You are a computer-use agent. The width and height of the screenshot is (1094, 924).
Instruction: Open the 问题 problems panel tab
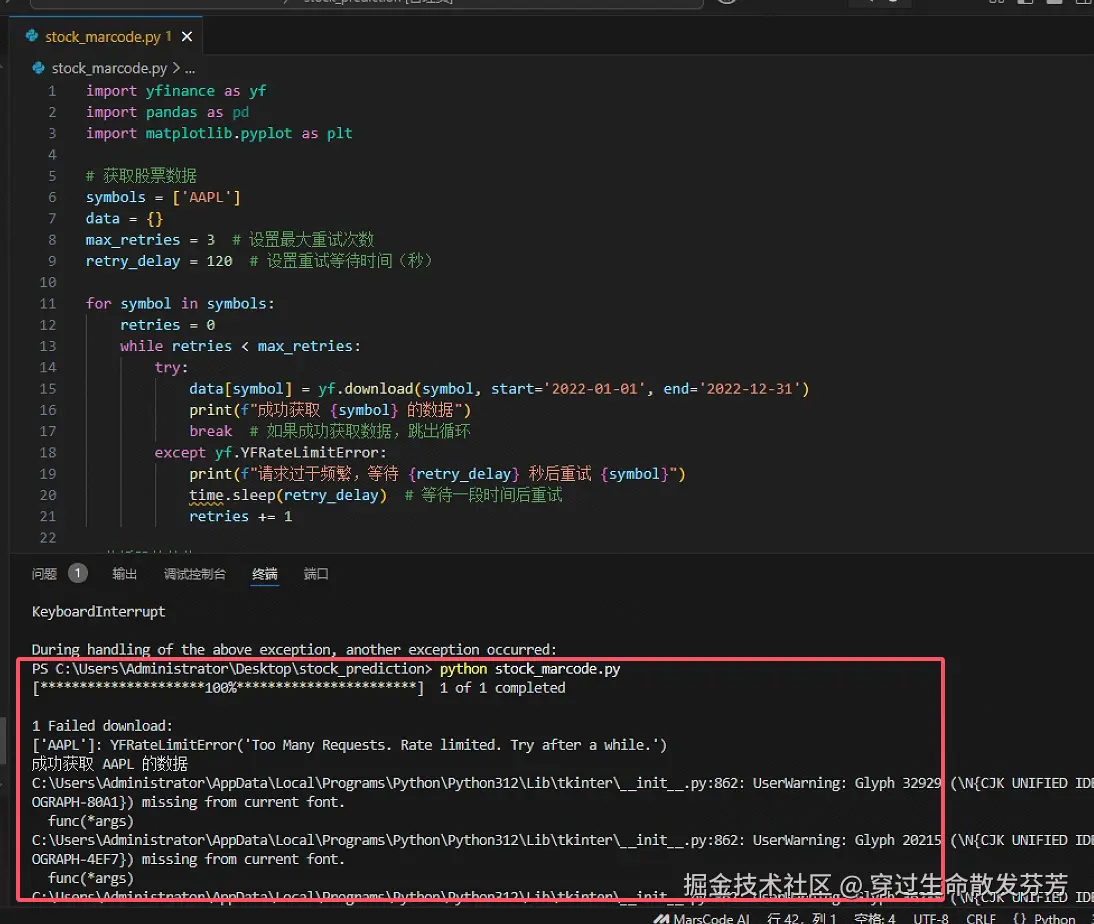point(44,574)
